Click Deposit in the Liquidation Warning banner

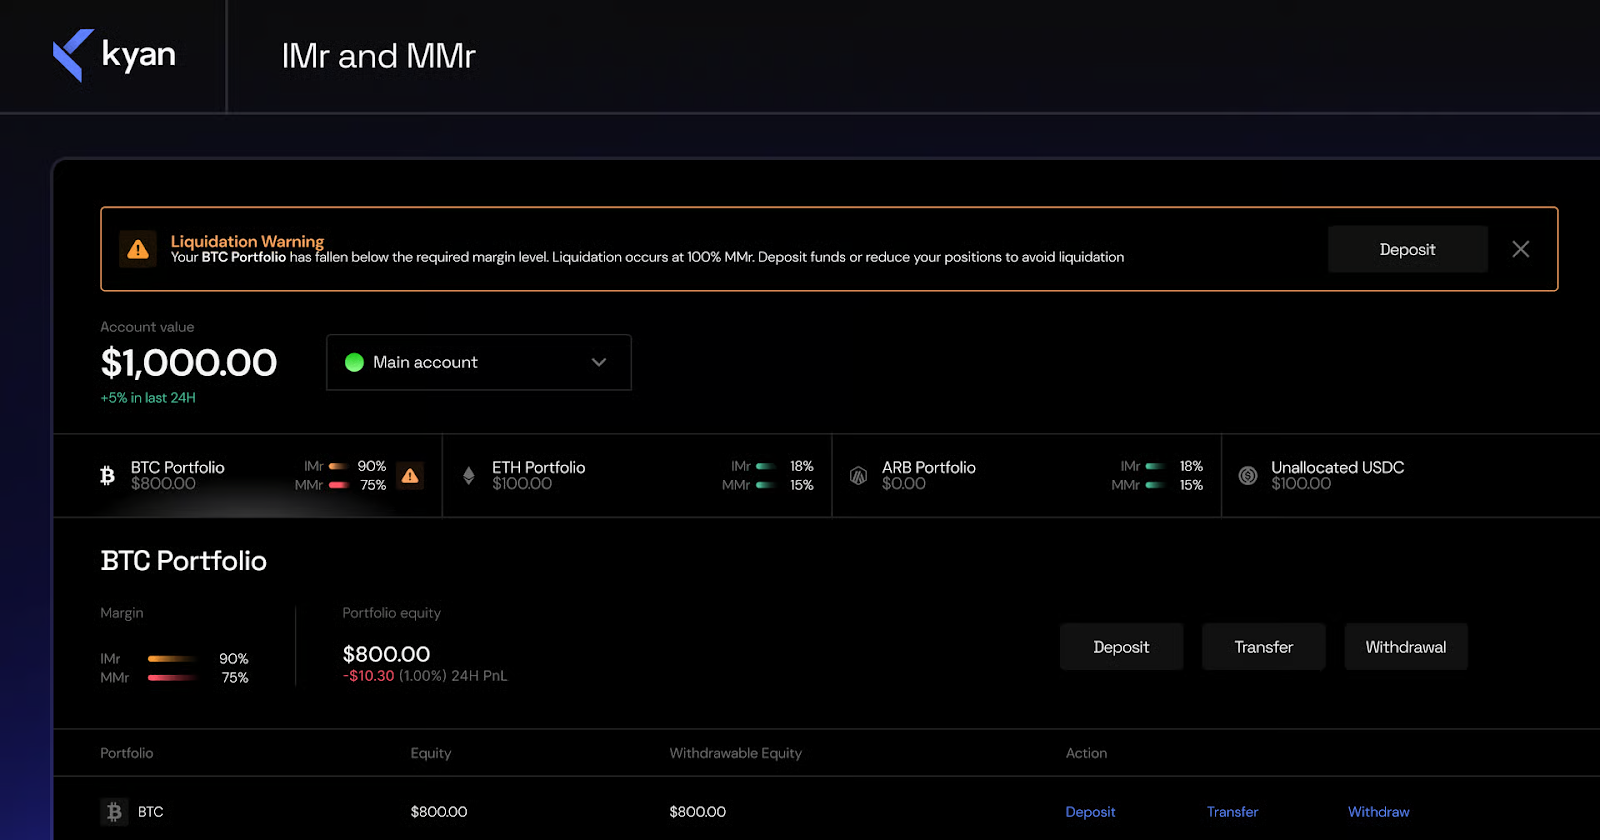click(1407, 249)
